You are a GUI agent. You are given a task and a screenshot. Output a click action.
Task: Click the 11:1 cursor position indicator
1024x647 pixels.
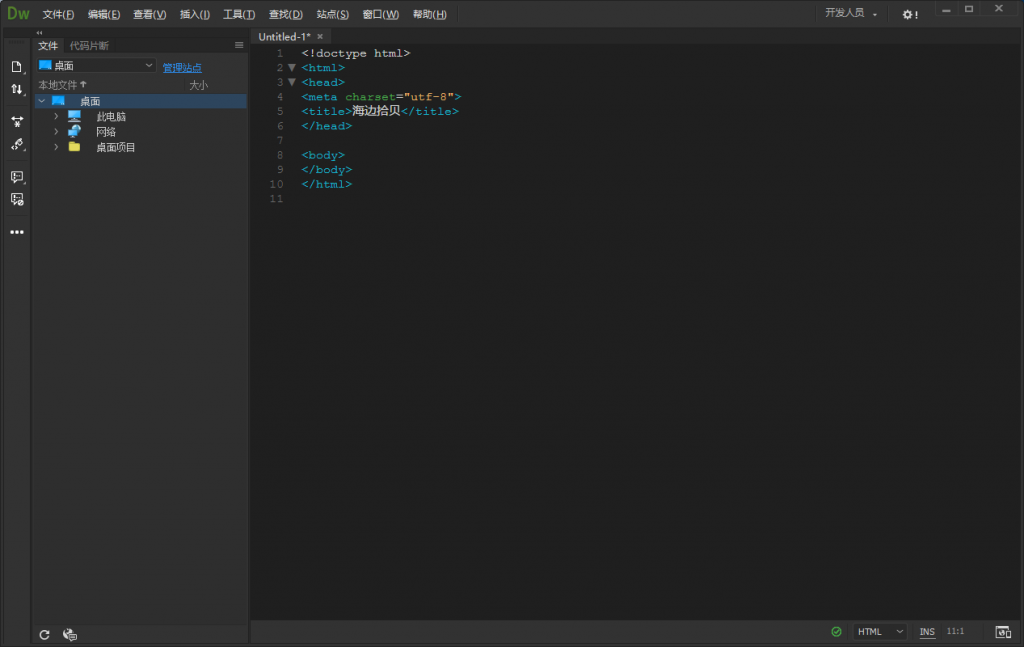click(x=955, y=631)
